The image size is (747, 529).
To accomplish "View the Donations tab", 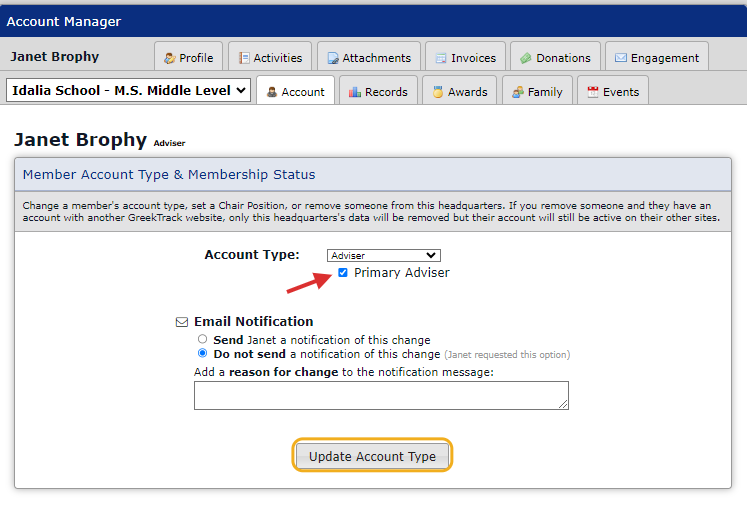I will pyautogui.click(x=555, y=58).
